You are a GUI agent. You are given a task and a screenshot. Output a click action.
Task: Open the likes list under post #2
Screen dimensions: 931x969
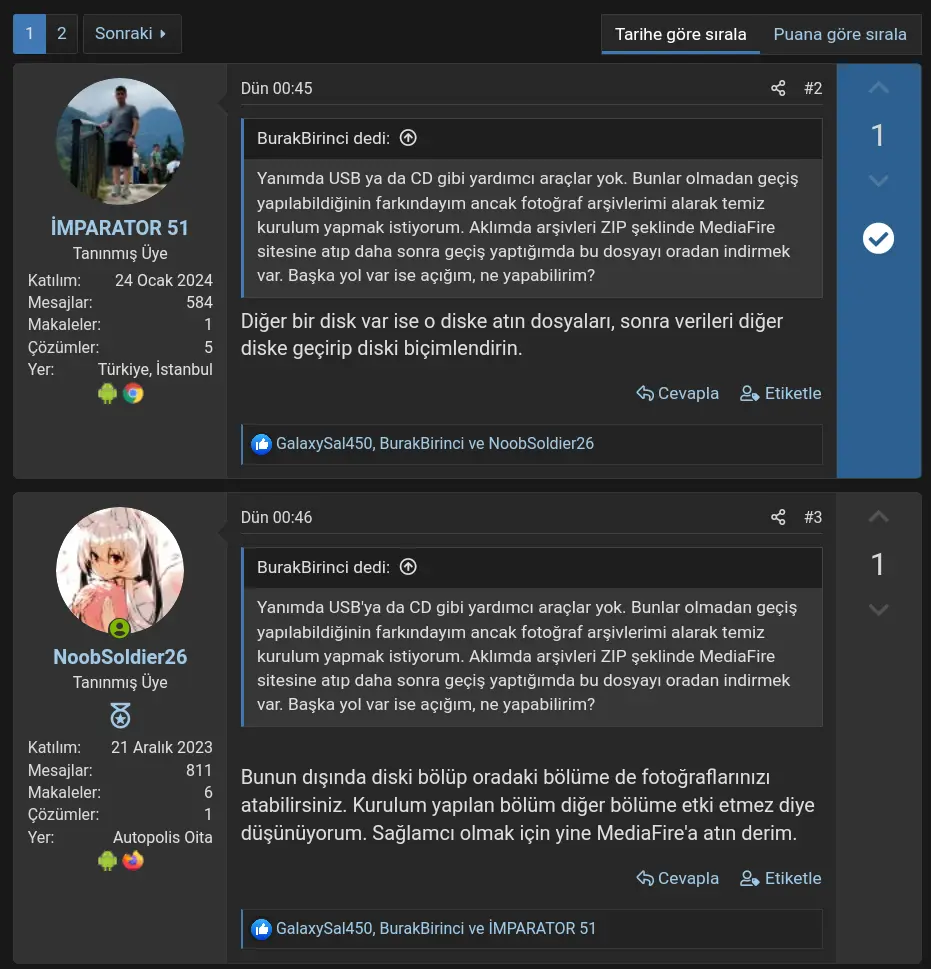click(434, 444)
